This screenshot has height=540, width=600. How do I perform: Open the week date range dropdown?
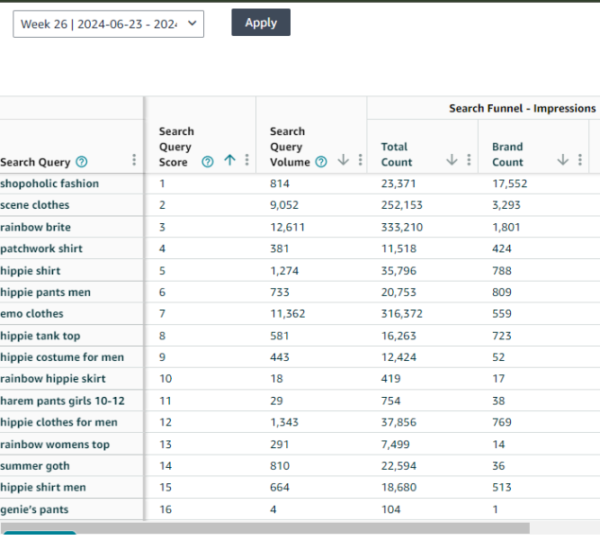click(108, 23)
